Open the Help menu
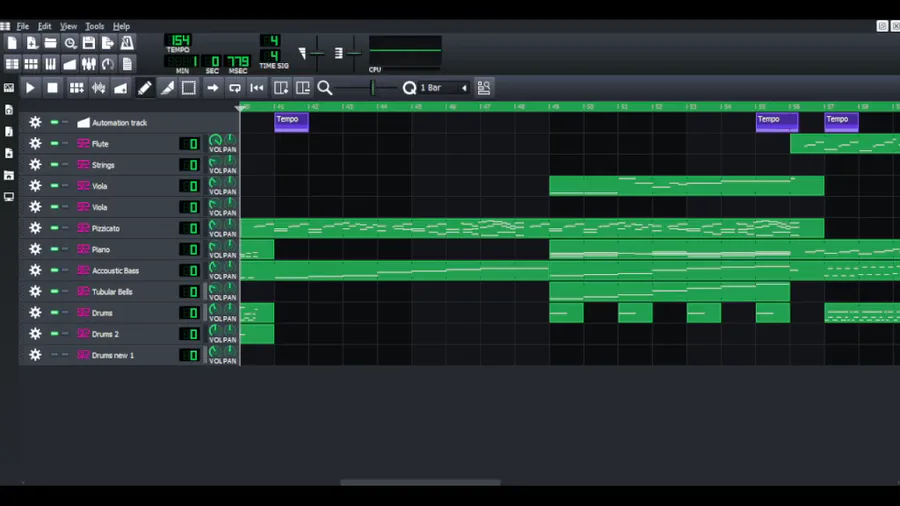This screenshot has width=900, height=506. 121,26
